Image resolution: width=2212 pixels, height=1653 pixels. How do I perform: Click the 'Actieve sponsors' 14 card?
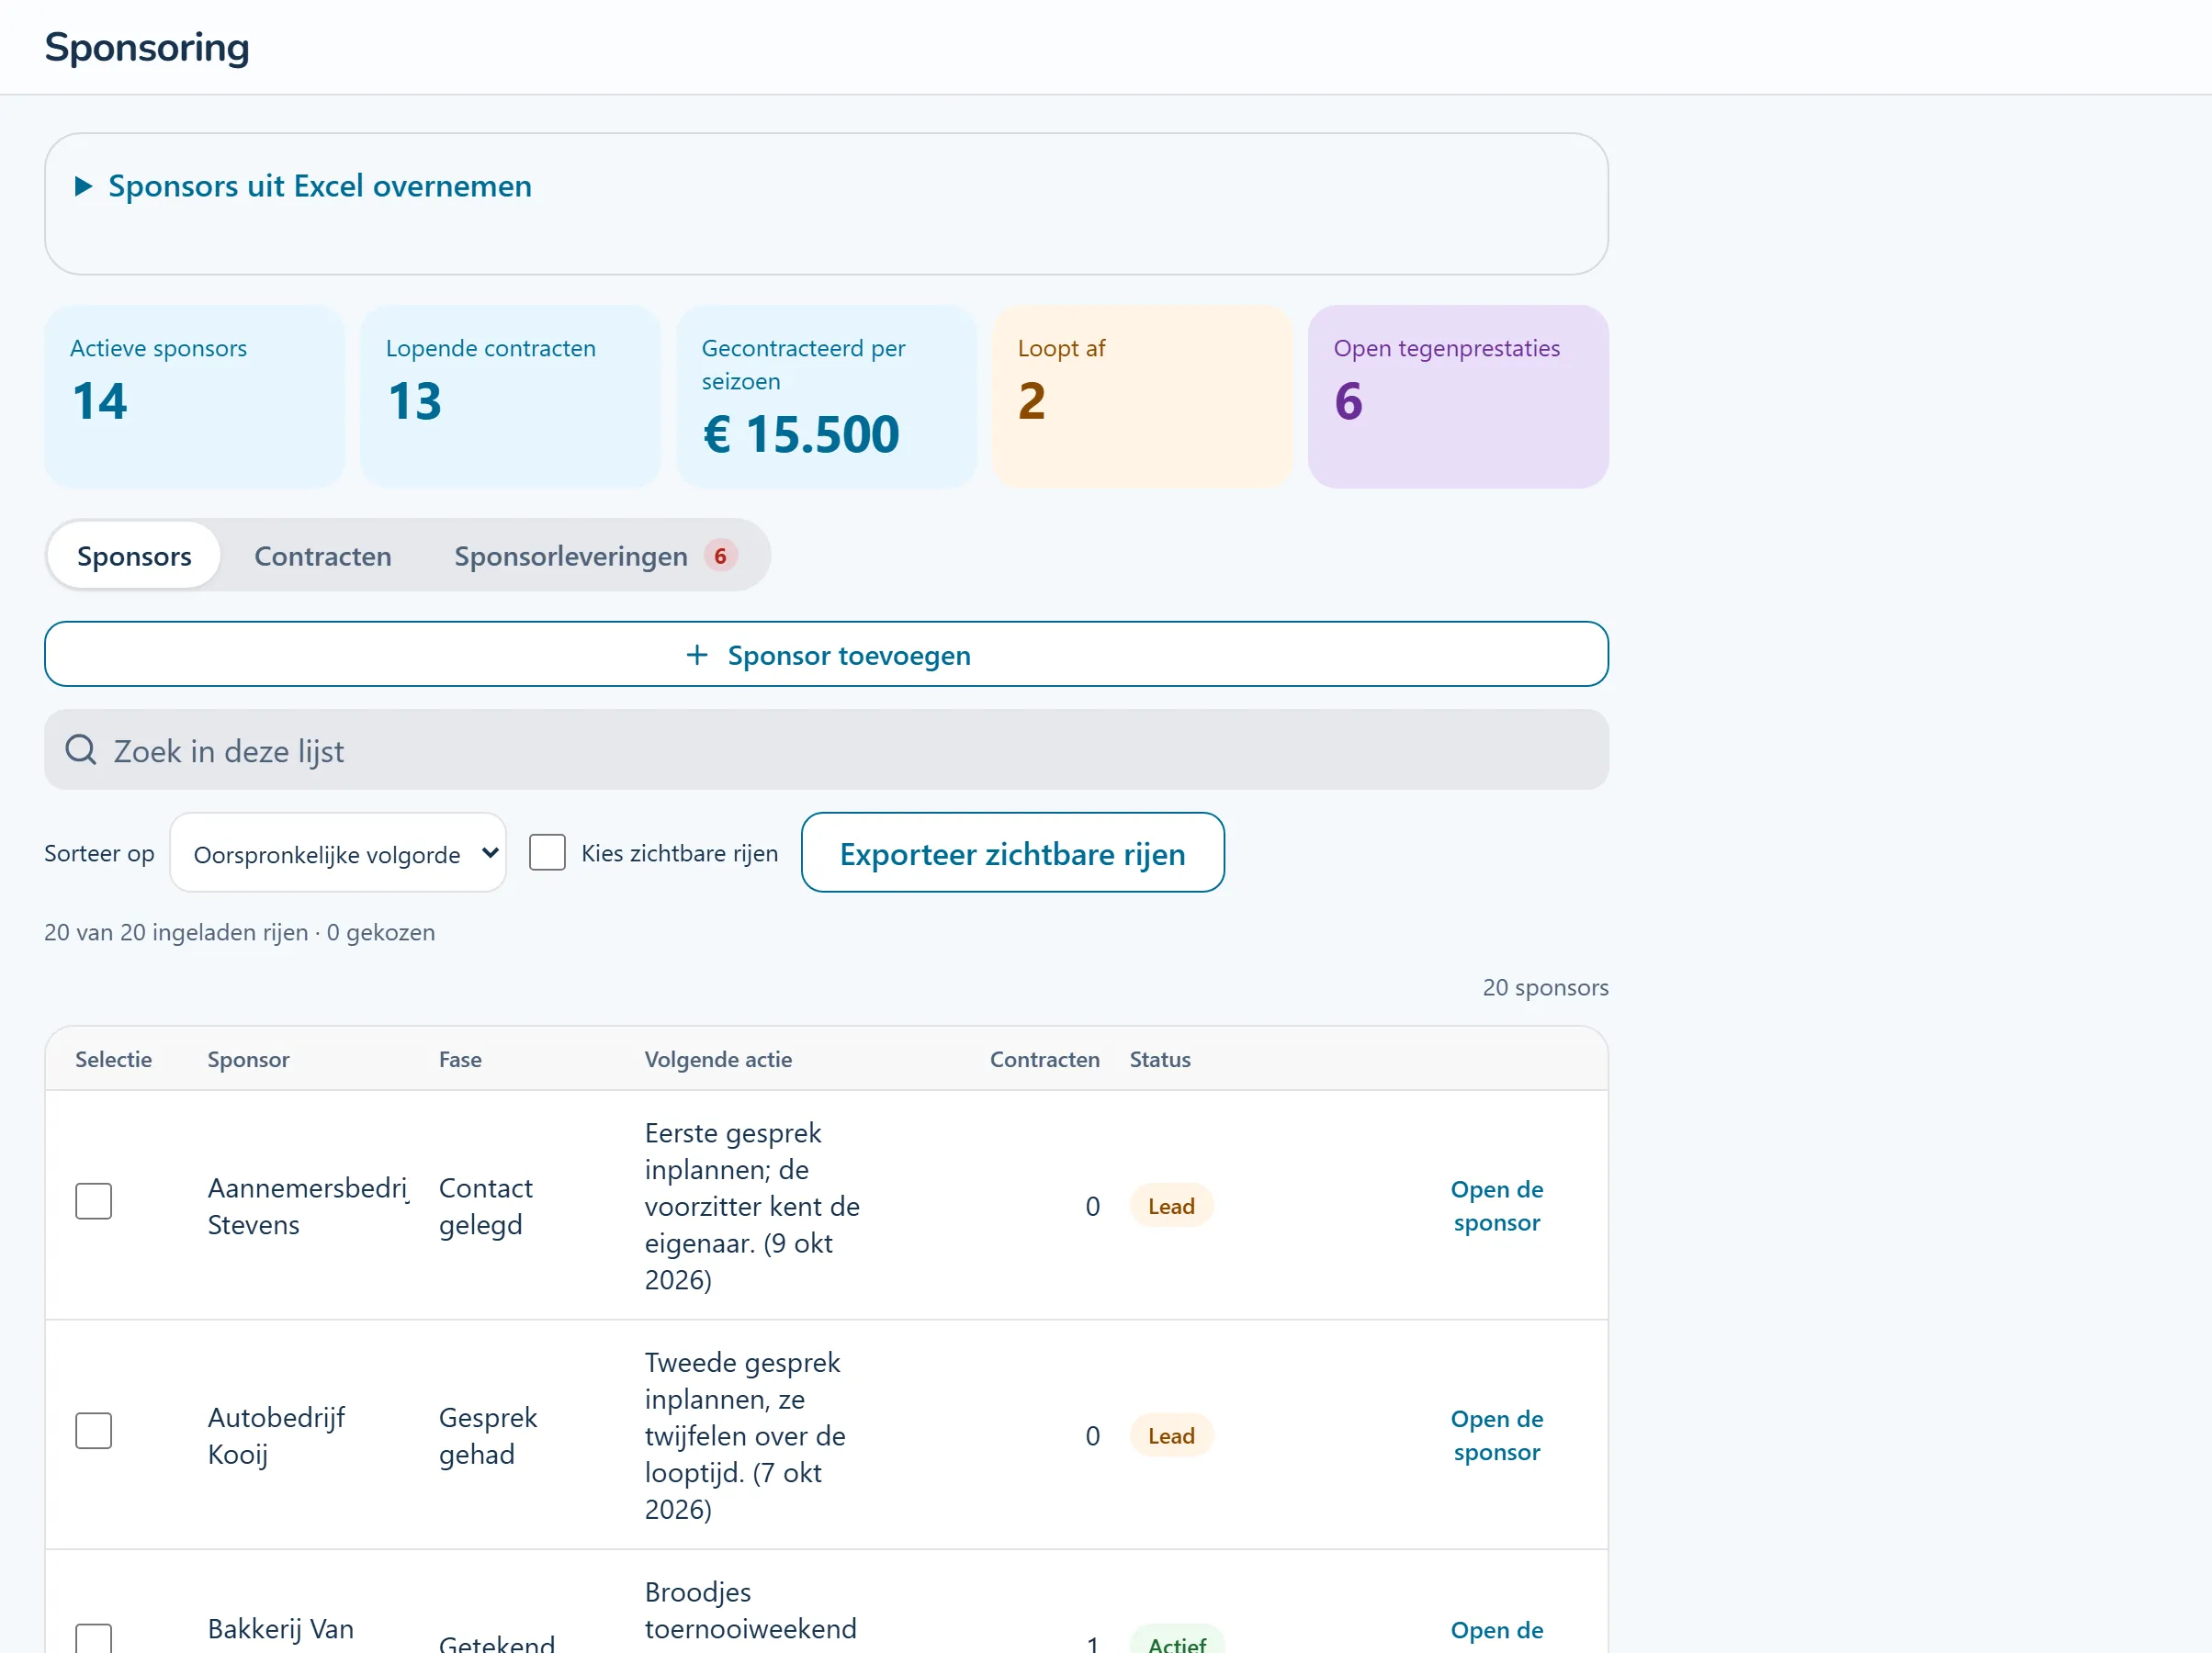(194, 397)
